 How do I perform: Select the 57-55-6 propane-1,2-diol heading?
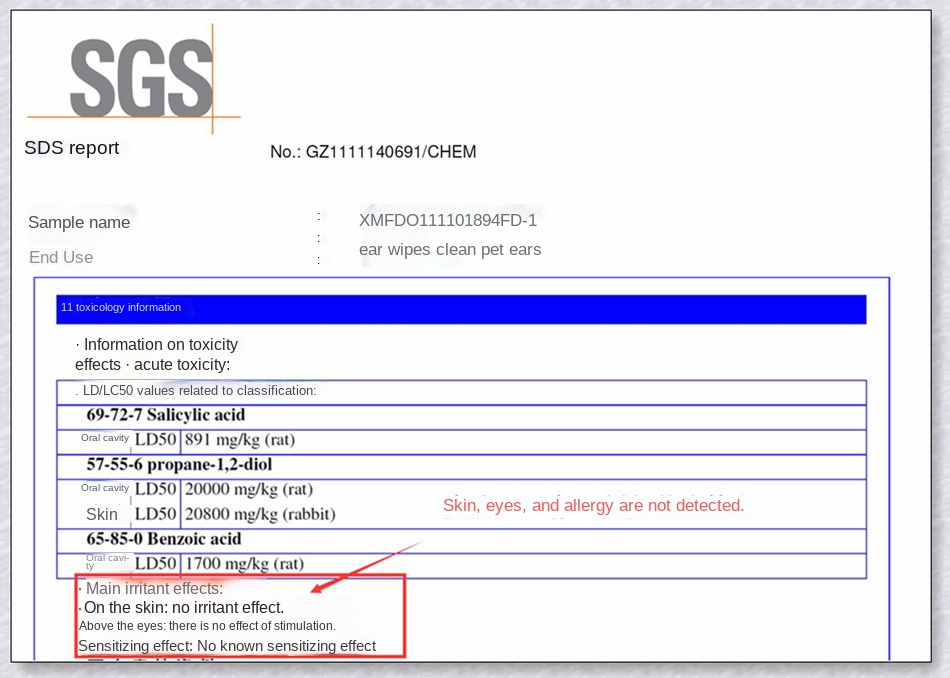pyautogui.click(x=179, y=465)
